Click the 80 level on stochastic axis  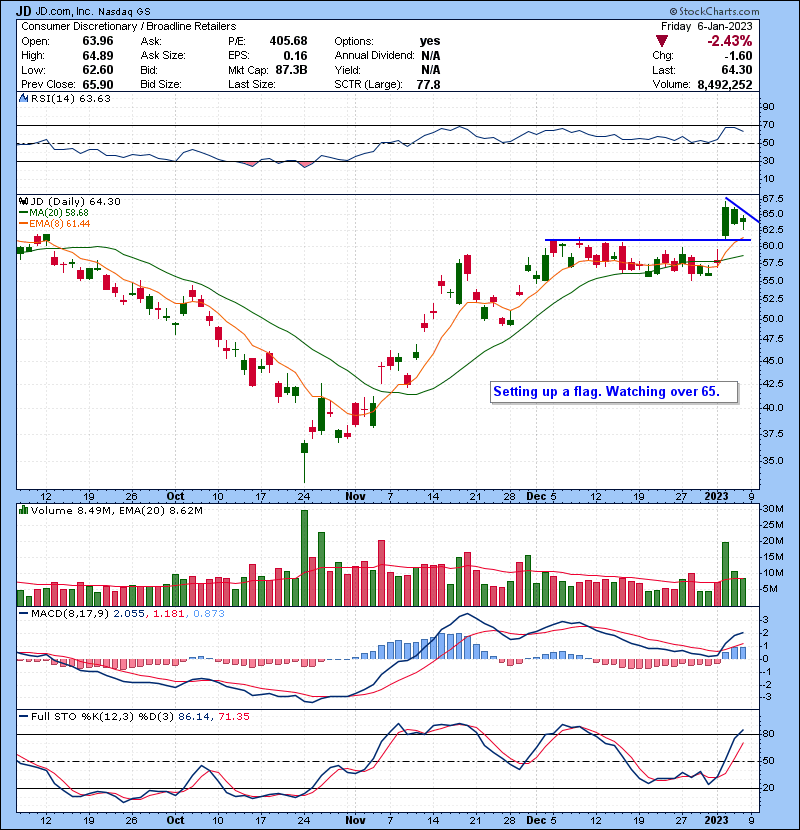[768, 734]
